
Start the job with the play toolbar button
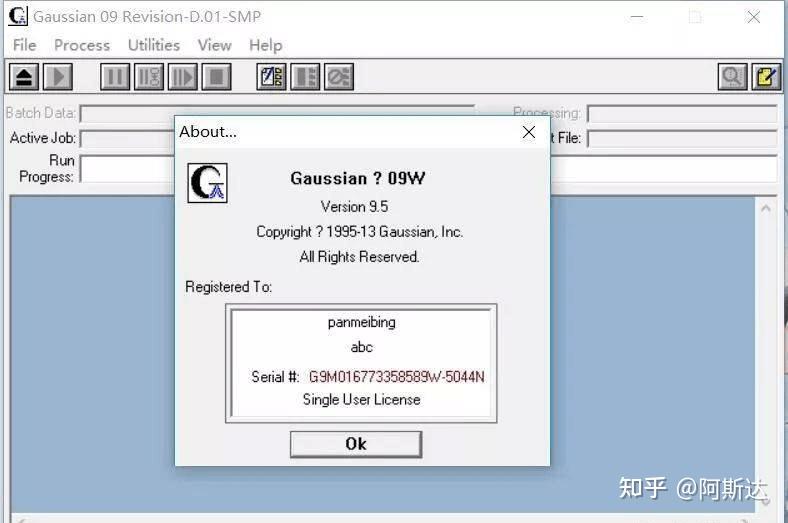[x=58, y=77]
